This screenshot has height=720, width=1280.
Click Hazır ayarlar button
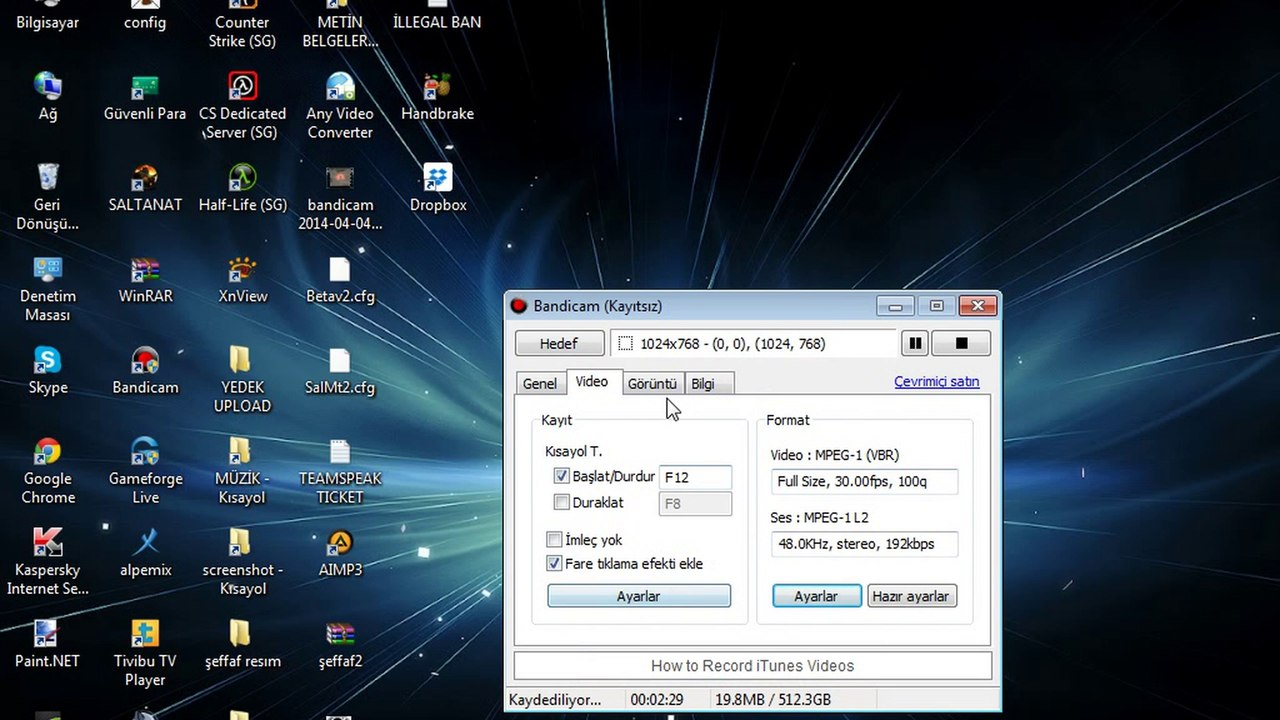pos(911,596)
